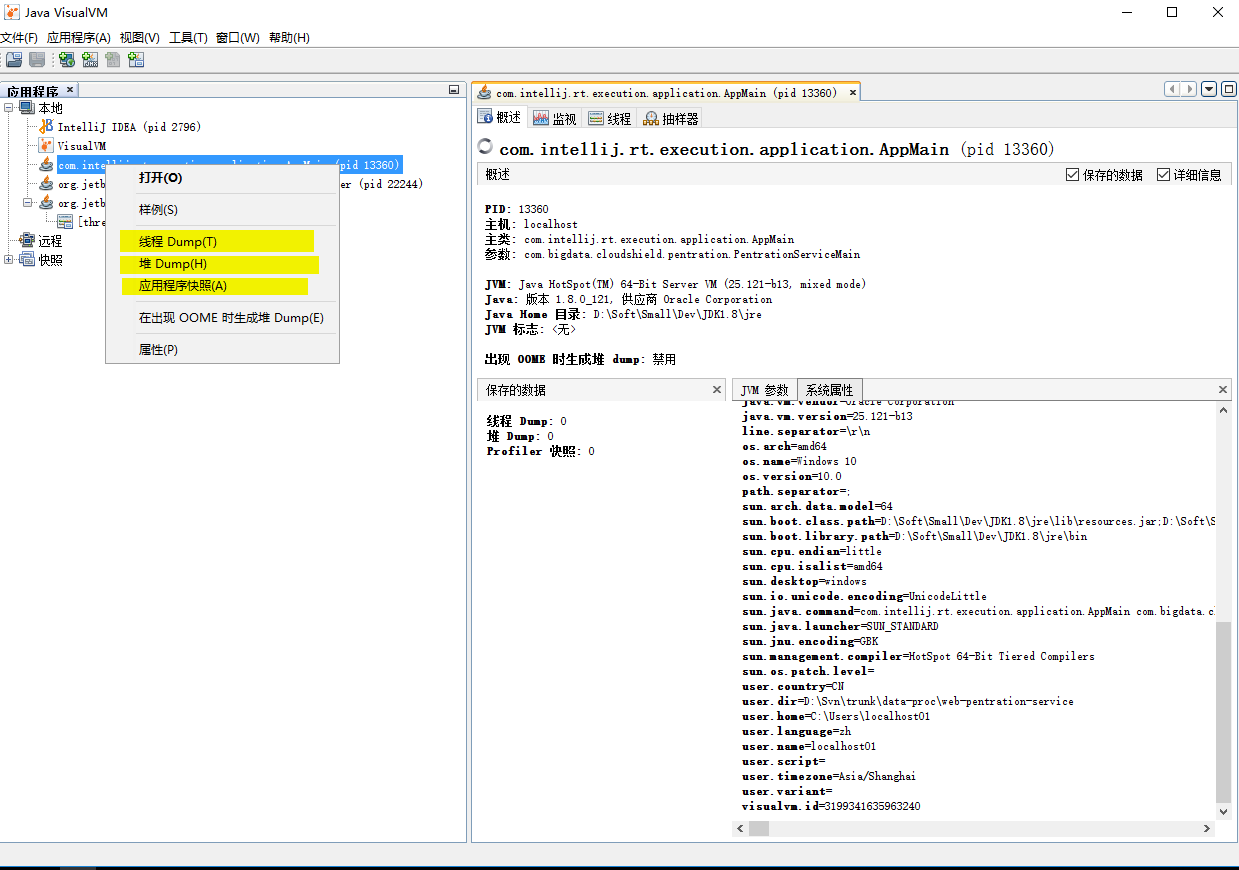The height and width of the screenshot is (870, 1239).
Task: Click the VisualVM application icon in tree
Action: point(46,146)
